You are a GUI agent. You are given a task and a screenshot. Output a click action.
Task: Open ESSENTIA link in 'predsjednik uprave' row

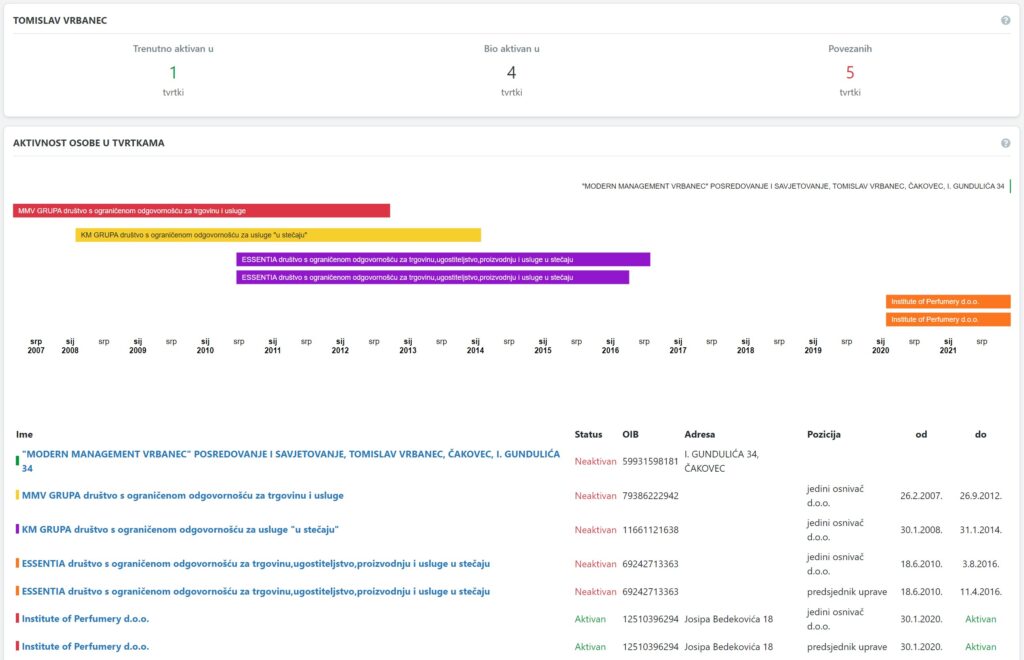click(255, 591)
